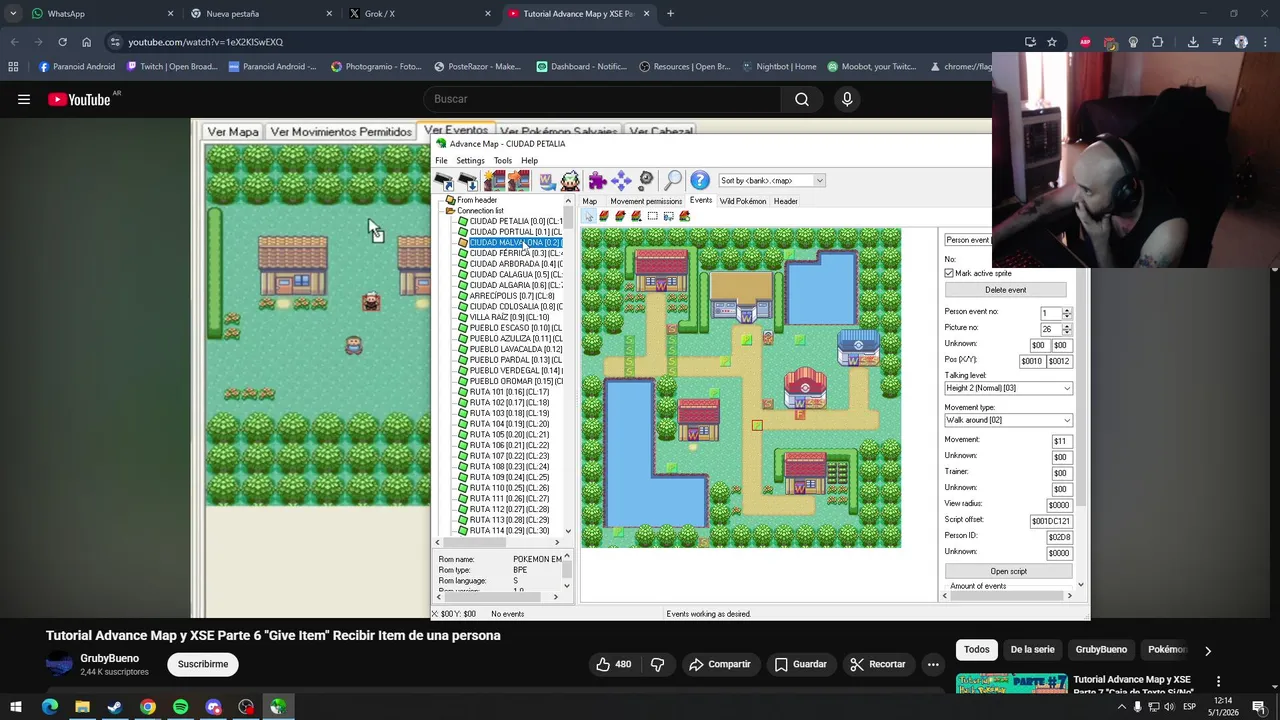
Task: Switch to Movement permissions tab
Action: click(646, 201)
